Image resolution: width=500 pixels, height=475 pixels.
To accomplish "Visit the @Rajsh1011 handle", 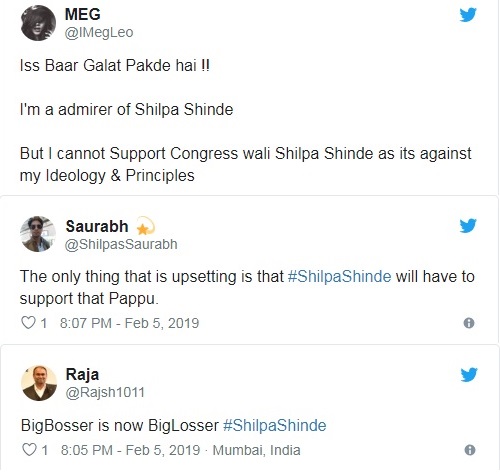I will coord(105,392).
